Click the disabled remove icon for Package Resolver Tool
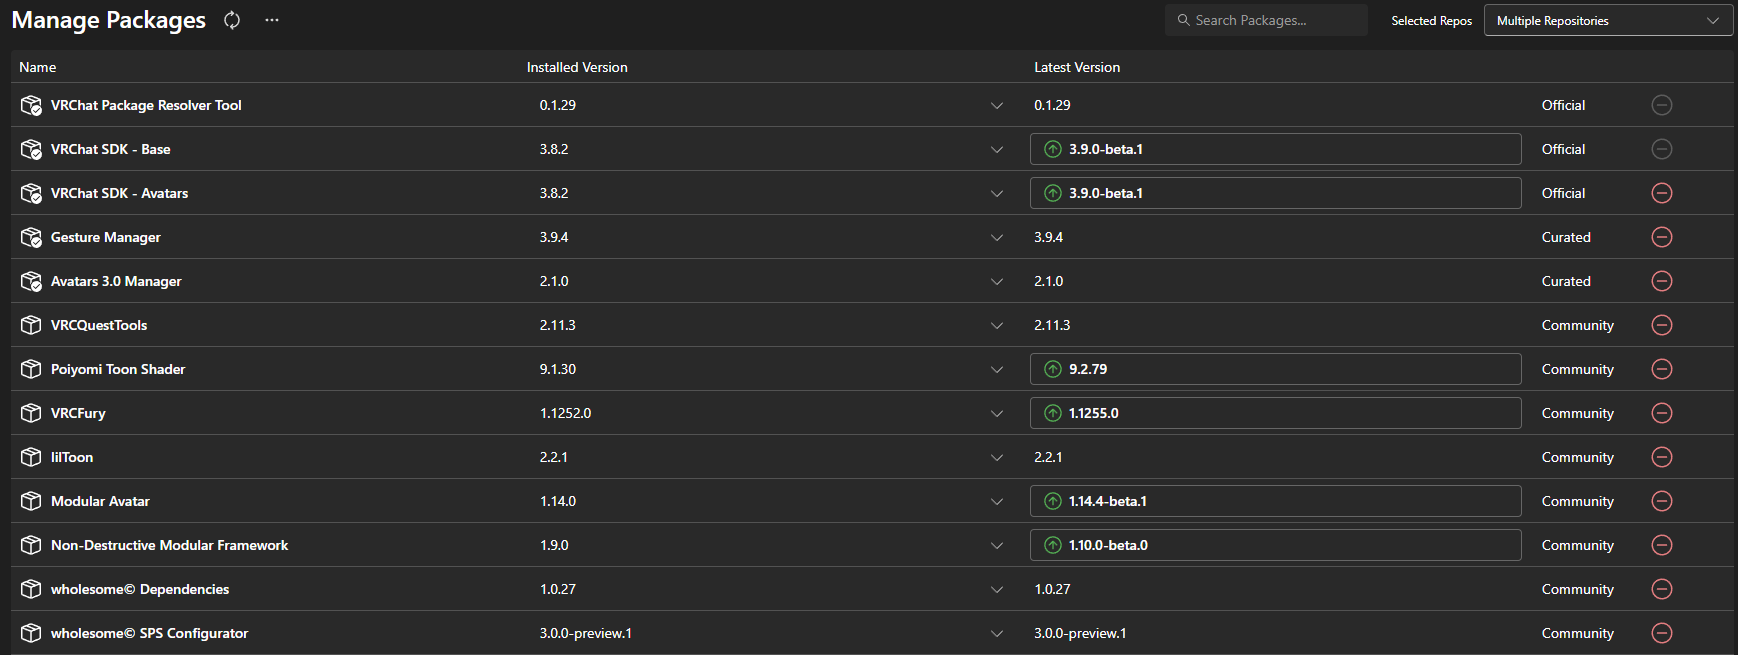This screenshot has width=1738, height=655. 1662,105
